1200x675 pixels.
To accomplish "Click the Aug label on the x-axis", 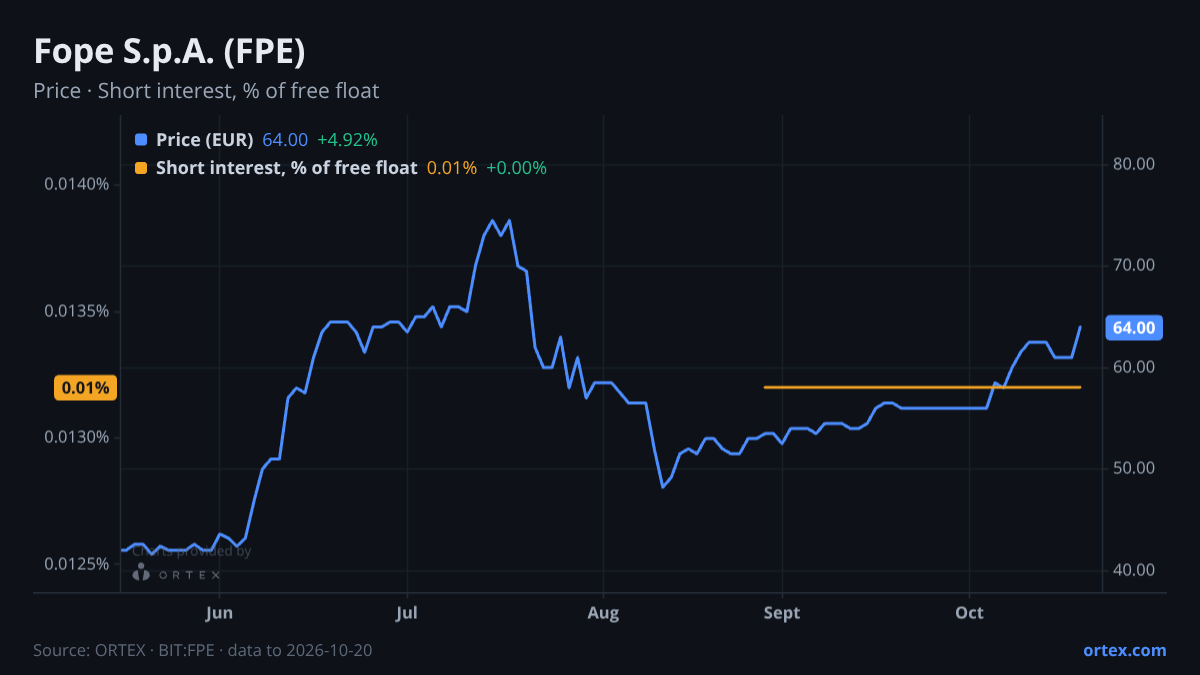I will (x=603, y=613).
